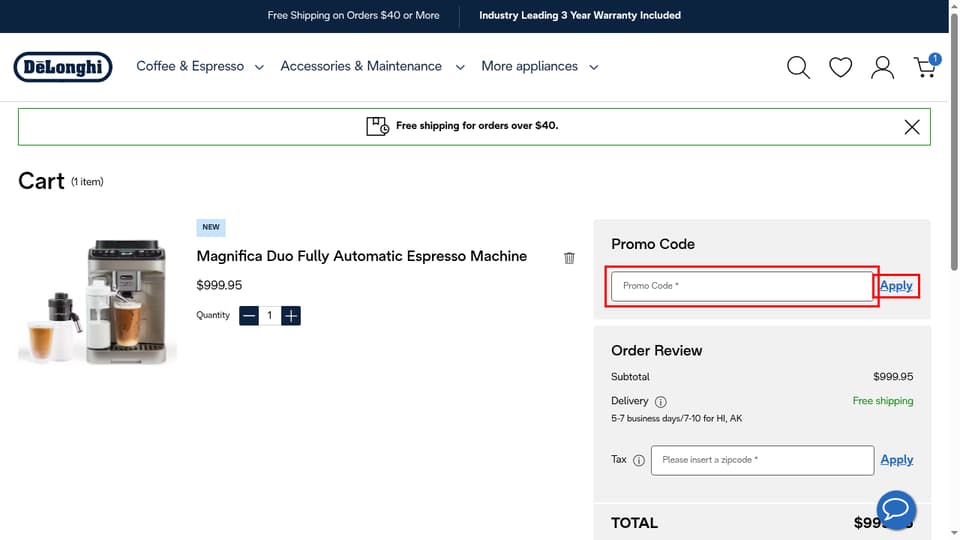Image resolution: width=960 pixels, height=540 pixels.
Task: Decrease quantity with minus button
Action: click(x=249, y=316)
